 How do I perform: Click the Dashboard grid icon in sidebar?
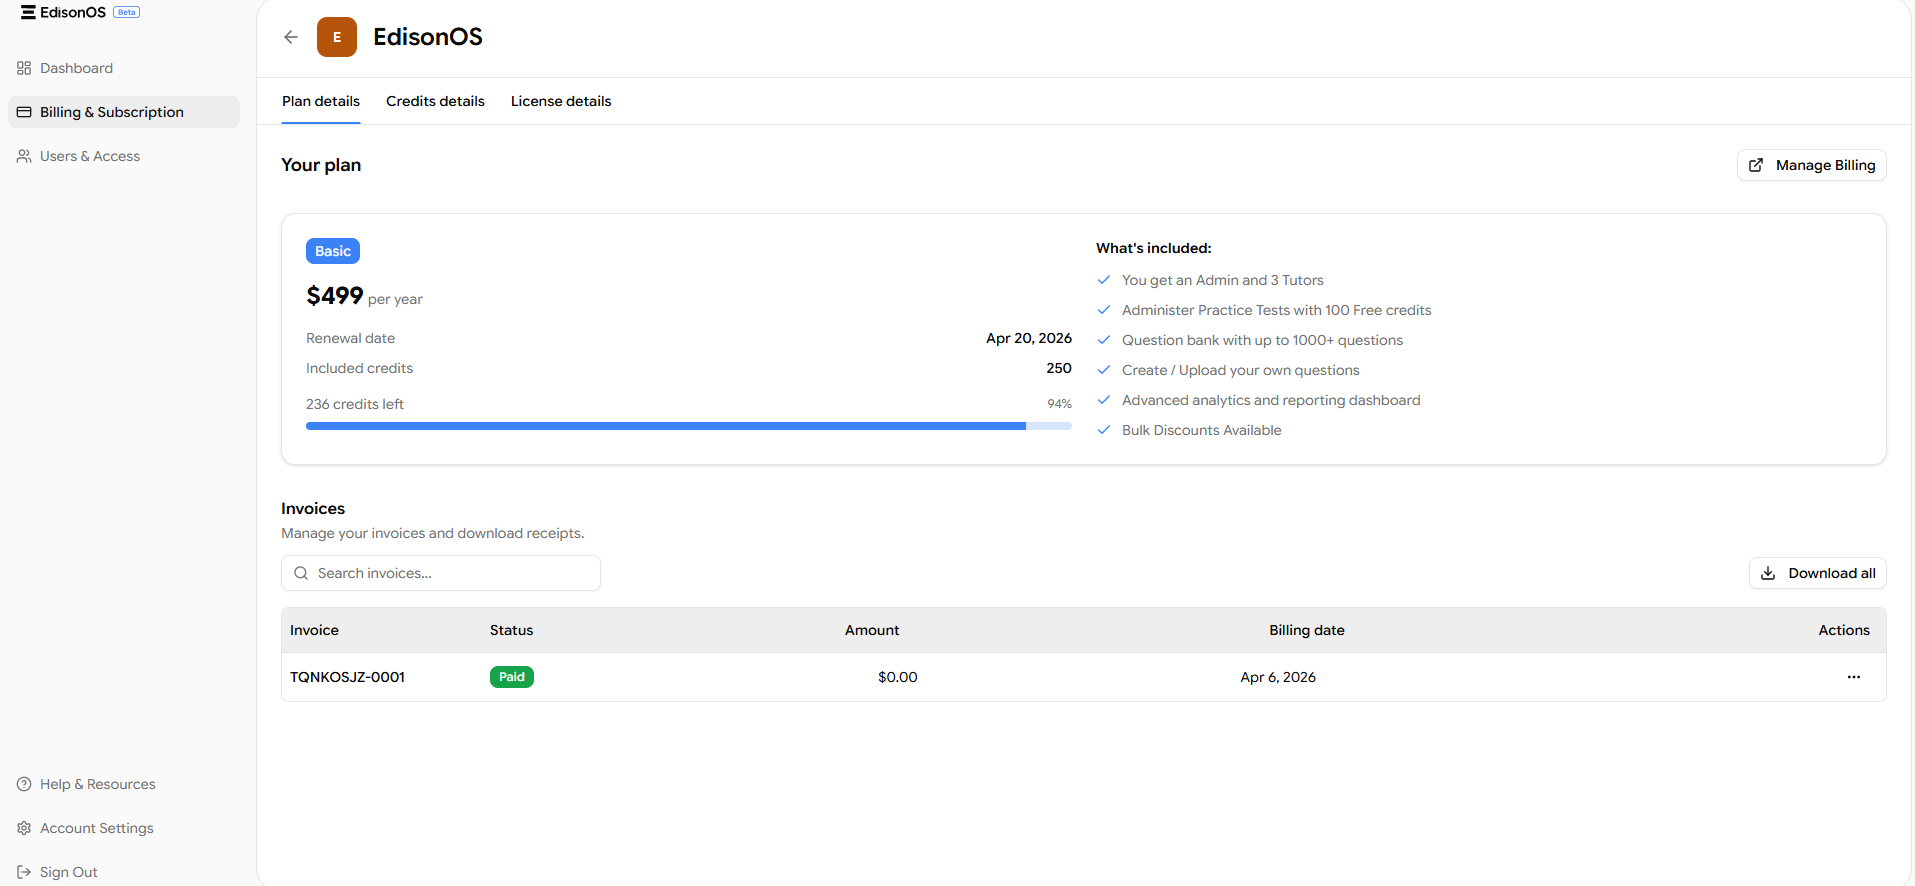point(24,68)
